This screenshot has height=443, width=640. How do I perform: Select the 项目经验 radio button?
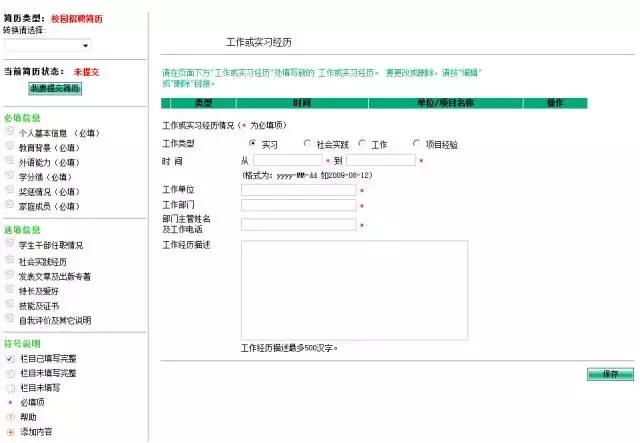[416, 143]
